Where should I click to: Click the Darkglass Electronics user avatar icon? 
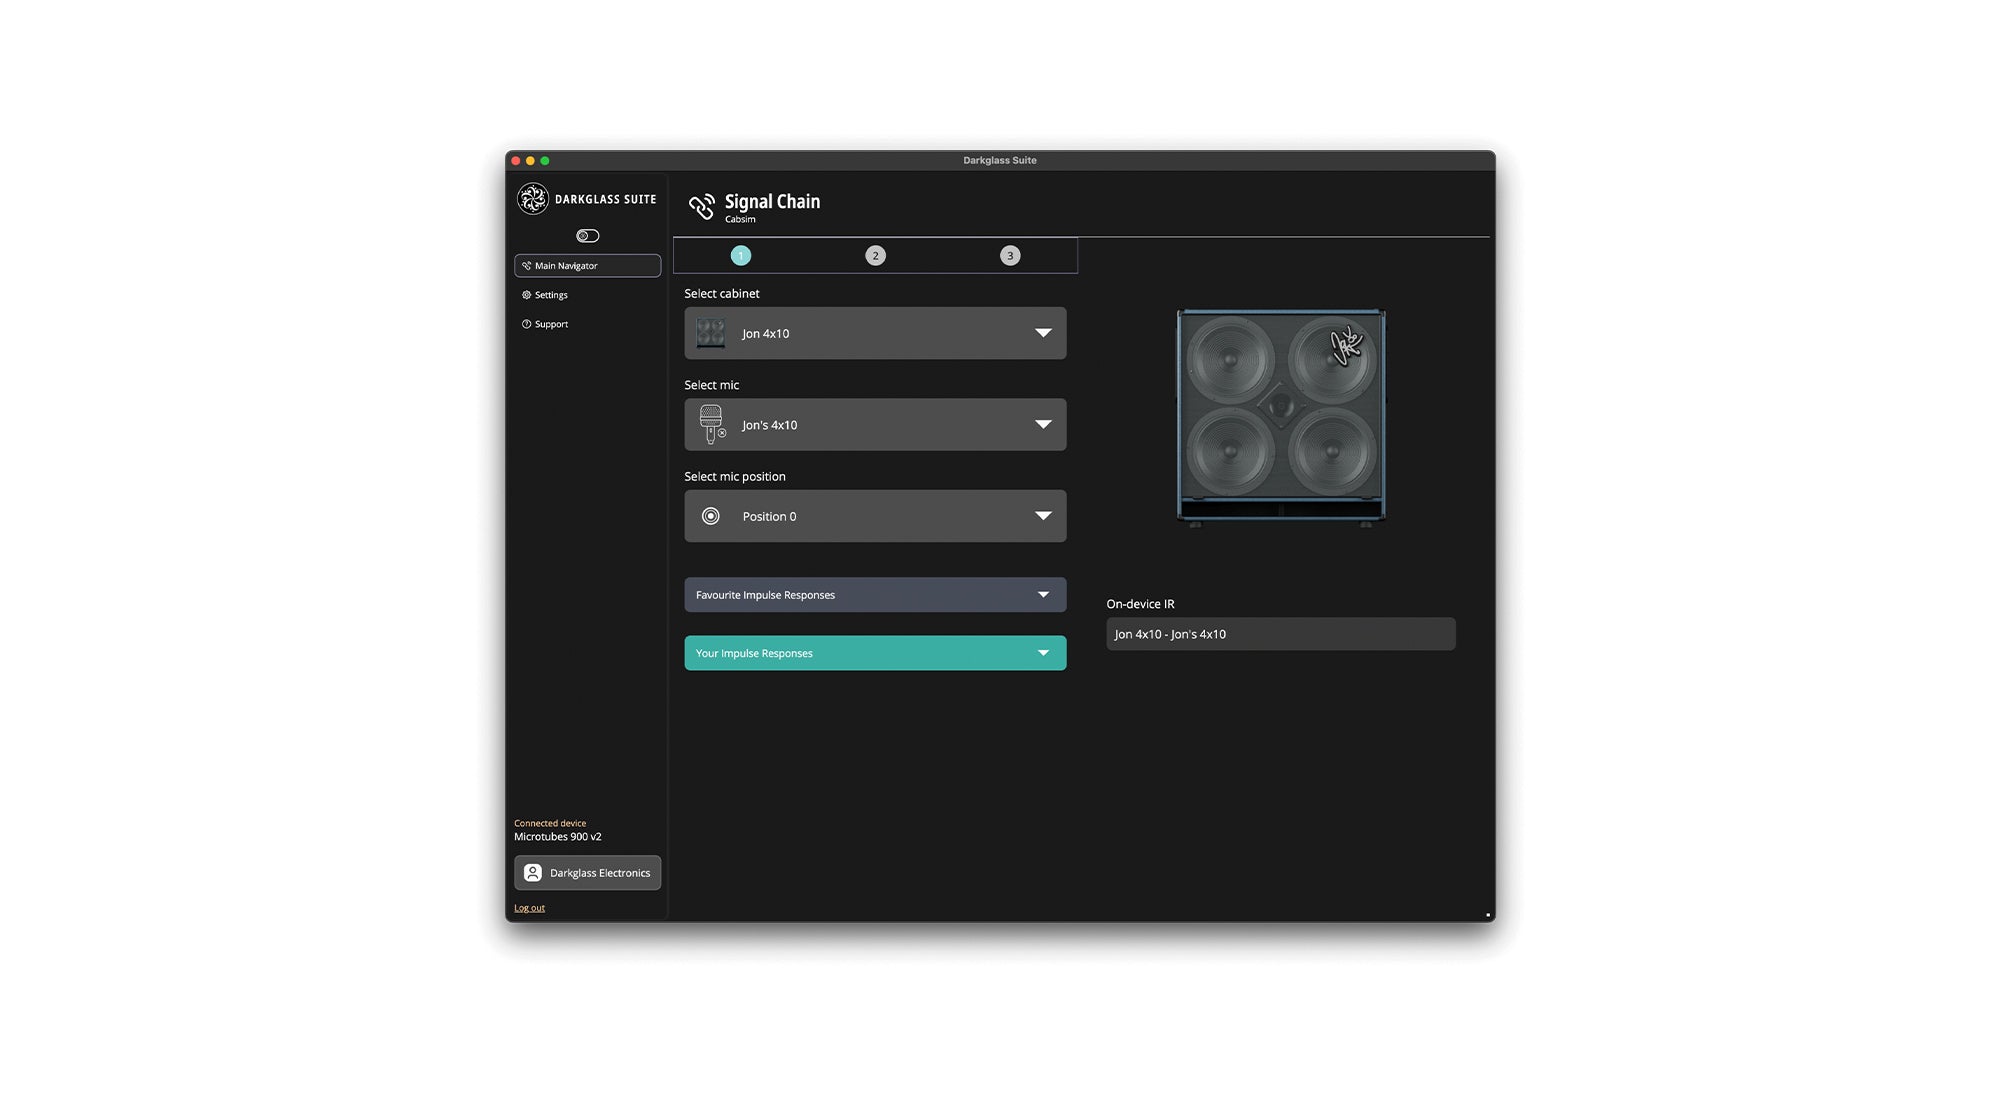[533, 873]
